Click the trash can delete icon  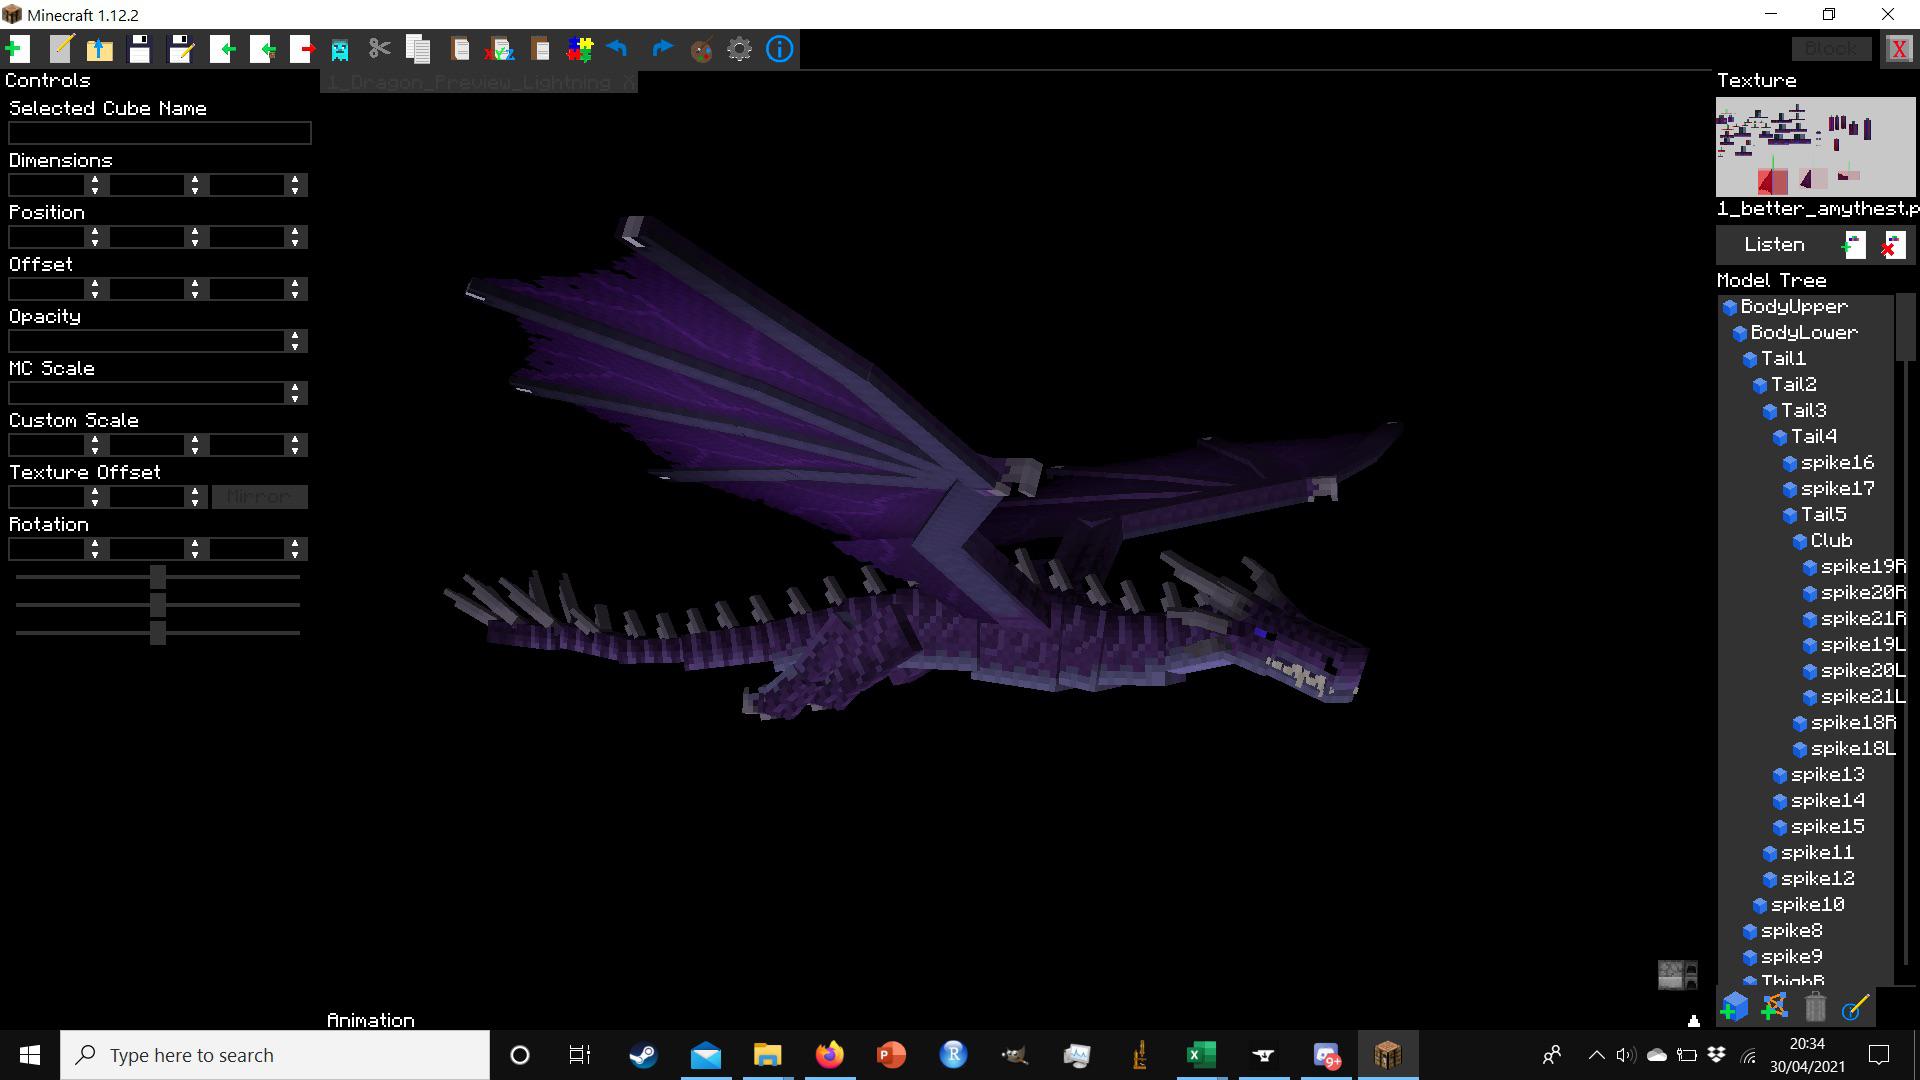pos(1815,1007)
